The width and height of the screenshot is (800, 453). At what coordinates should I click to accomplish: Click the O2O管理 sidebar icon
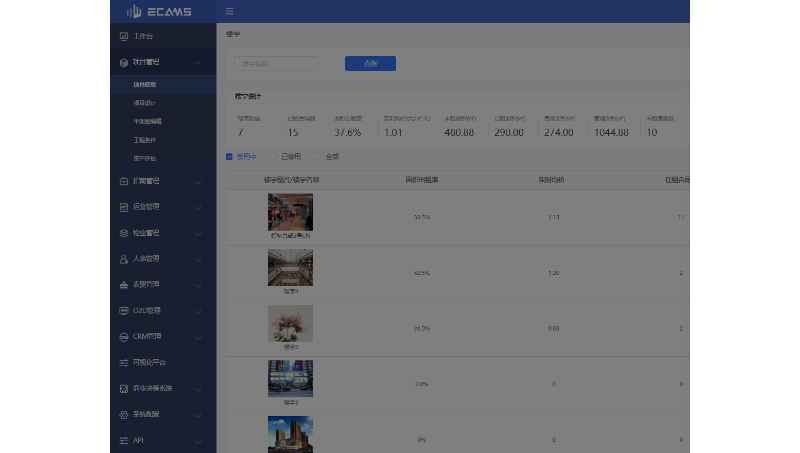[124, 310]
